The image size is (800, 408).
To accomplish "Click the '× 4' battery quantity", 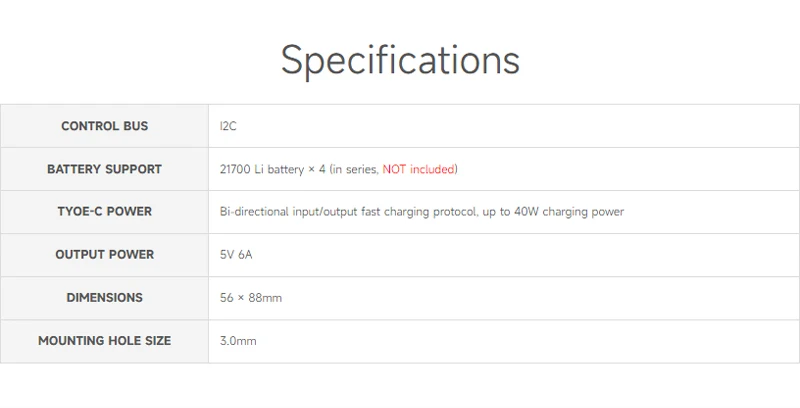I will click(x=316, y=169).
